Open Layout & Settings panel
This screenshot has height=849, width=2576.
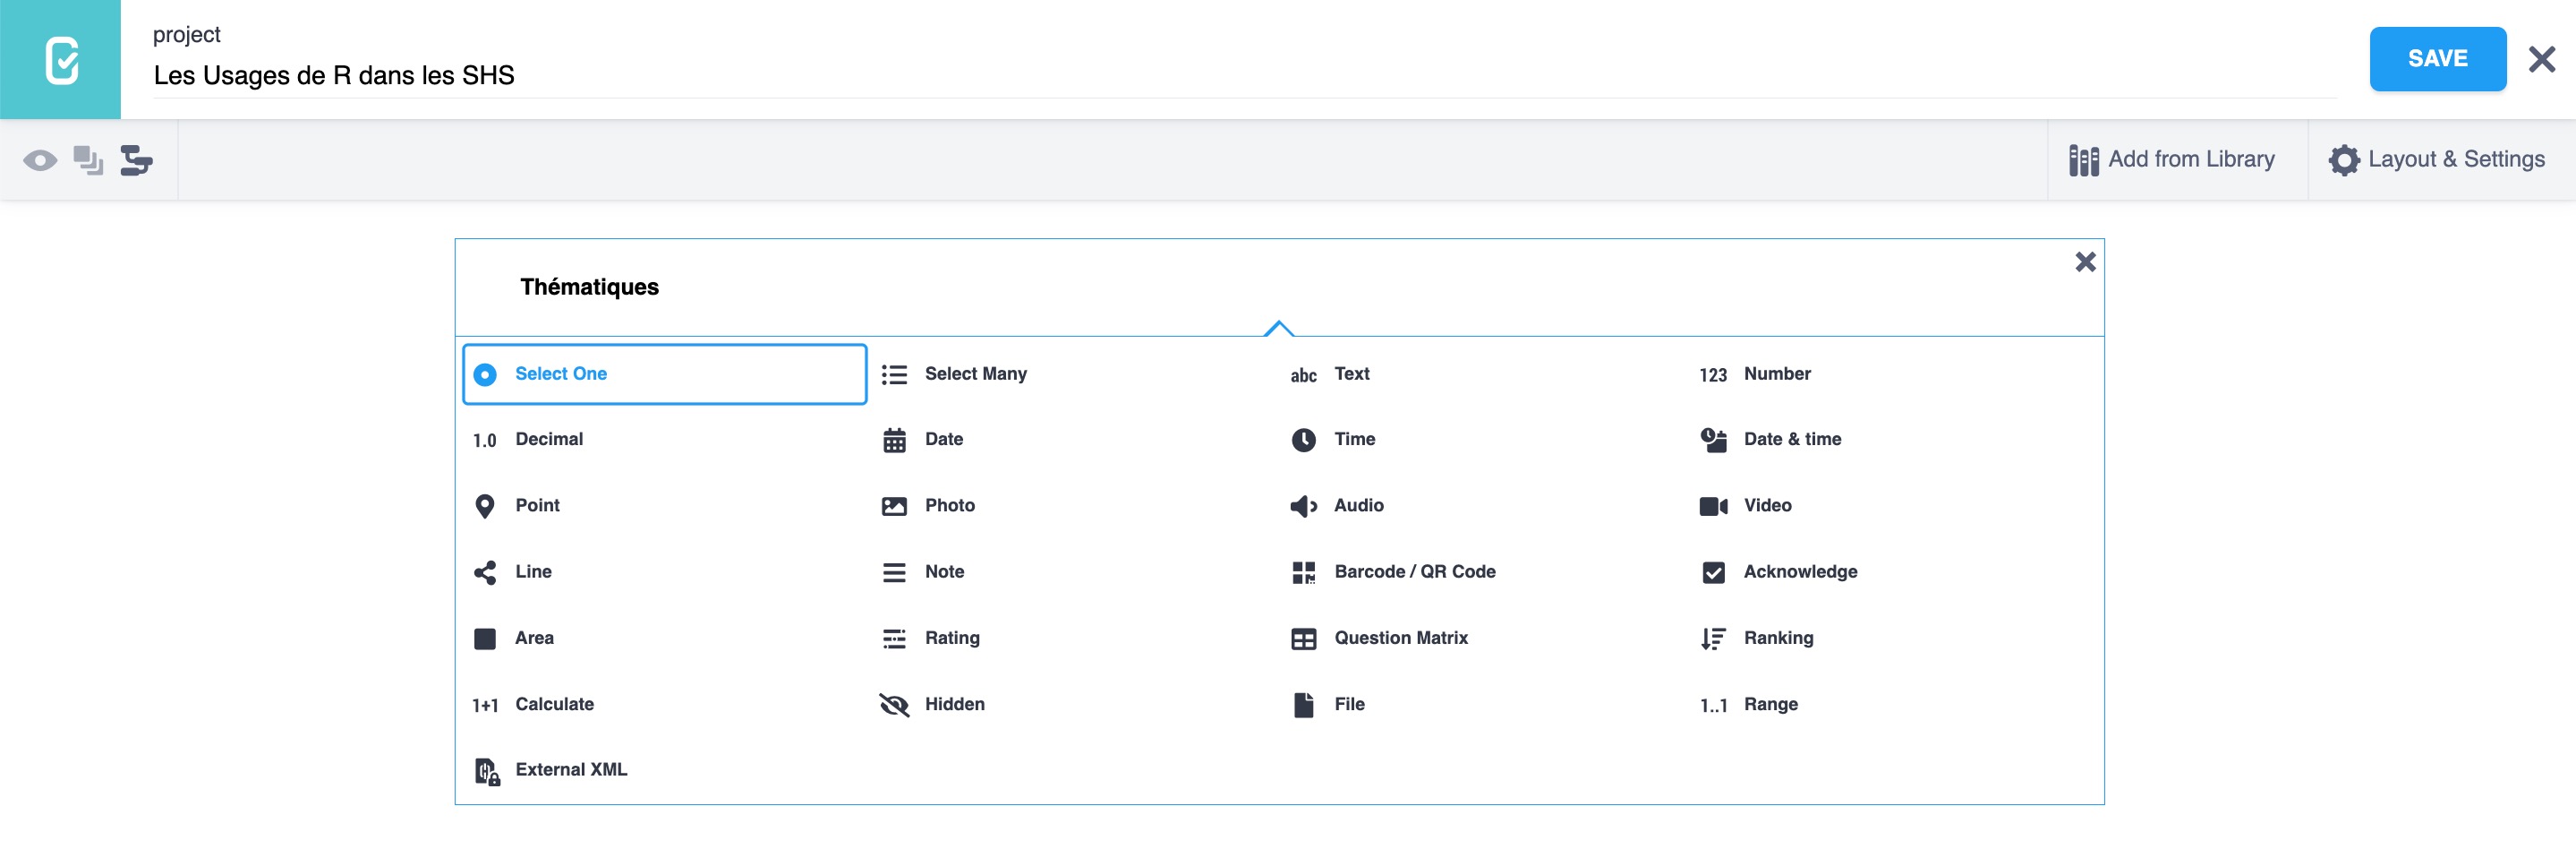tap(2436, 160)
